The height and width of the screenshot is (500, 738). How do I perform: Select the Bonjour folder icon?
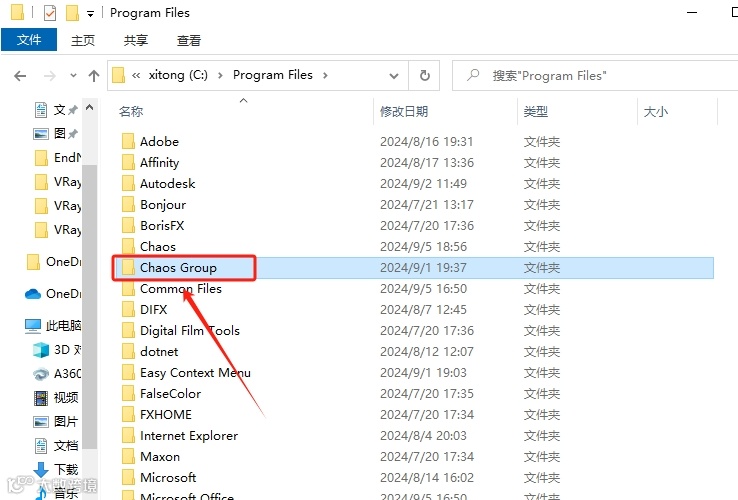(x=128, y=204)
